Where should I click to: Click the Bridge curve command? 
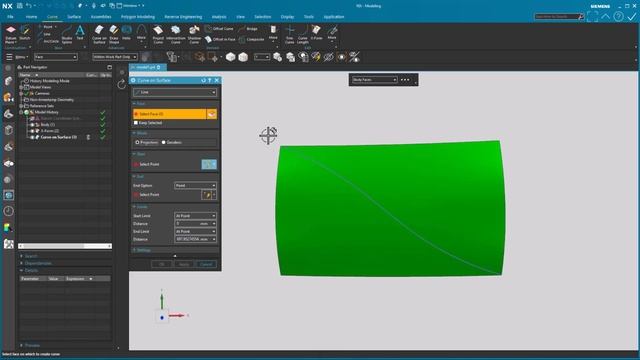tap(248, 29)
